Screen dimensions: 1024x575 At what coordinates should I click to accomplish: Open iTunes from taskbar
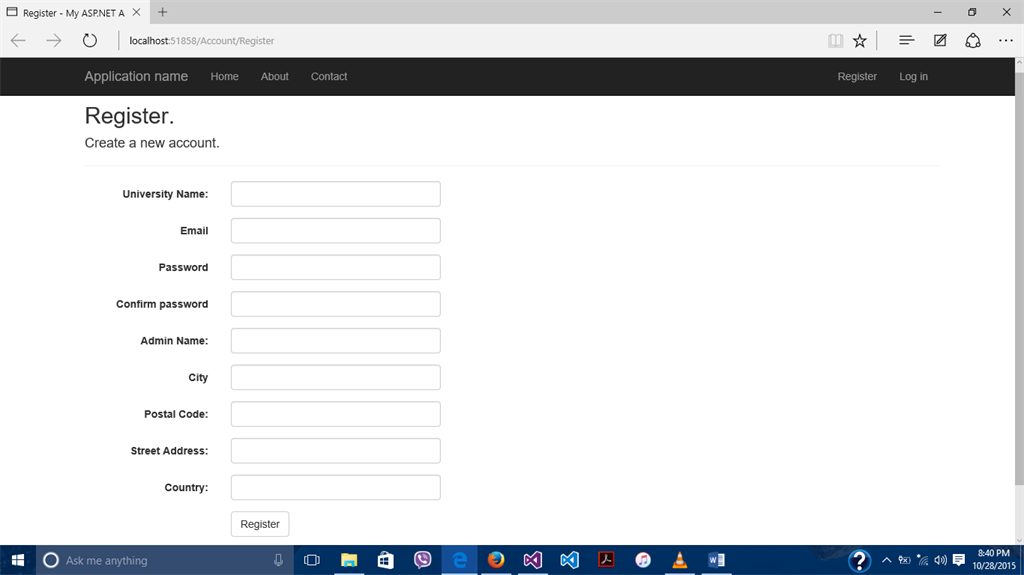(643, 560)
